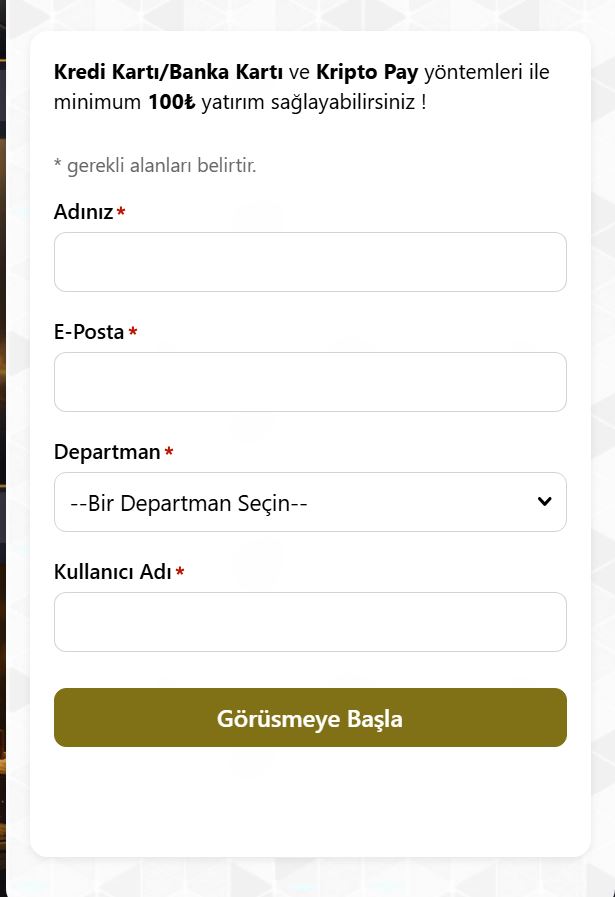This screenshot has height=897, width=615.
Task: Click the asterisk after Kullanıcı Adı
Action: [179, 571]
